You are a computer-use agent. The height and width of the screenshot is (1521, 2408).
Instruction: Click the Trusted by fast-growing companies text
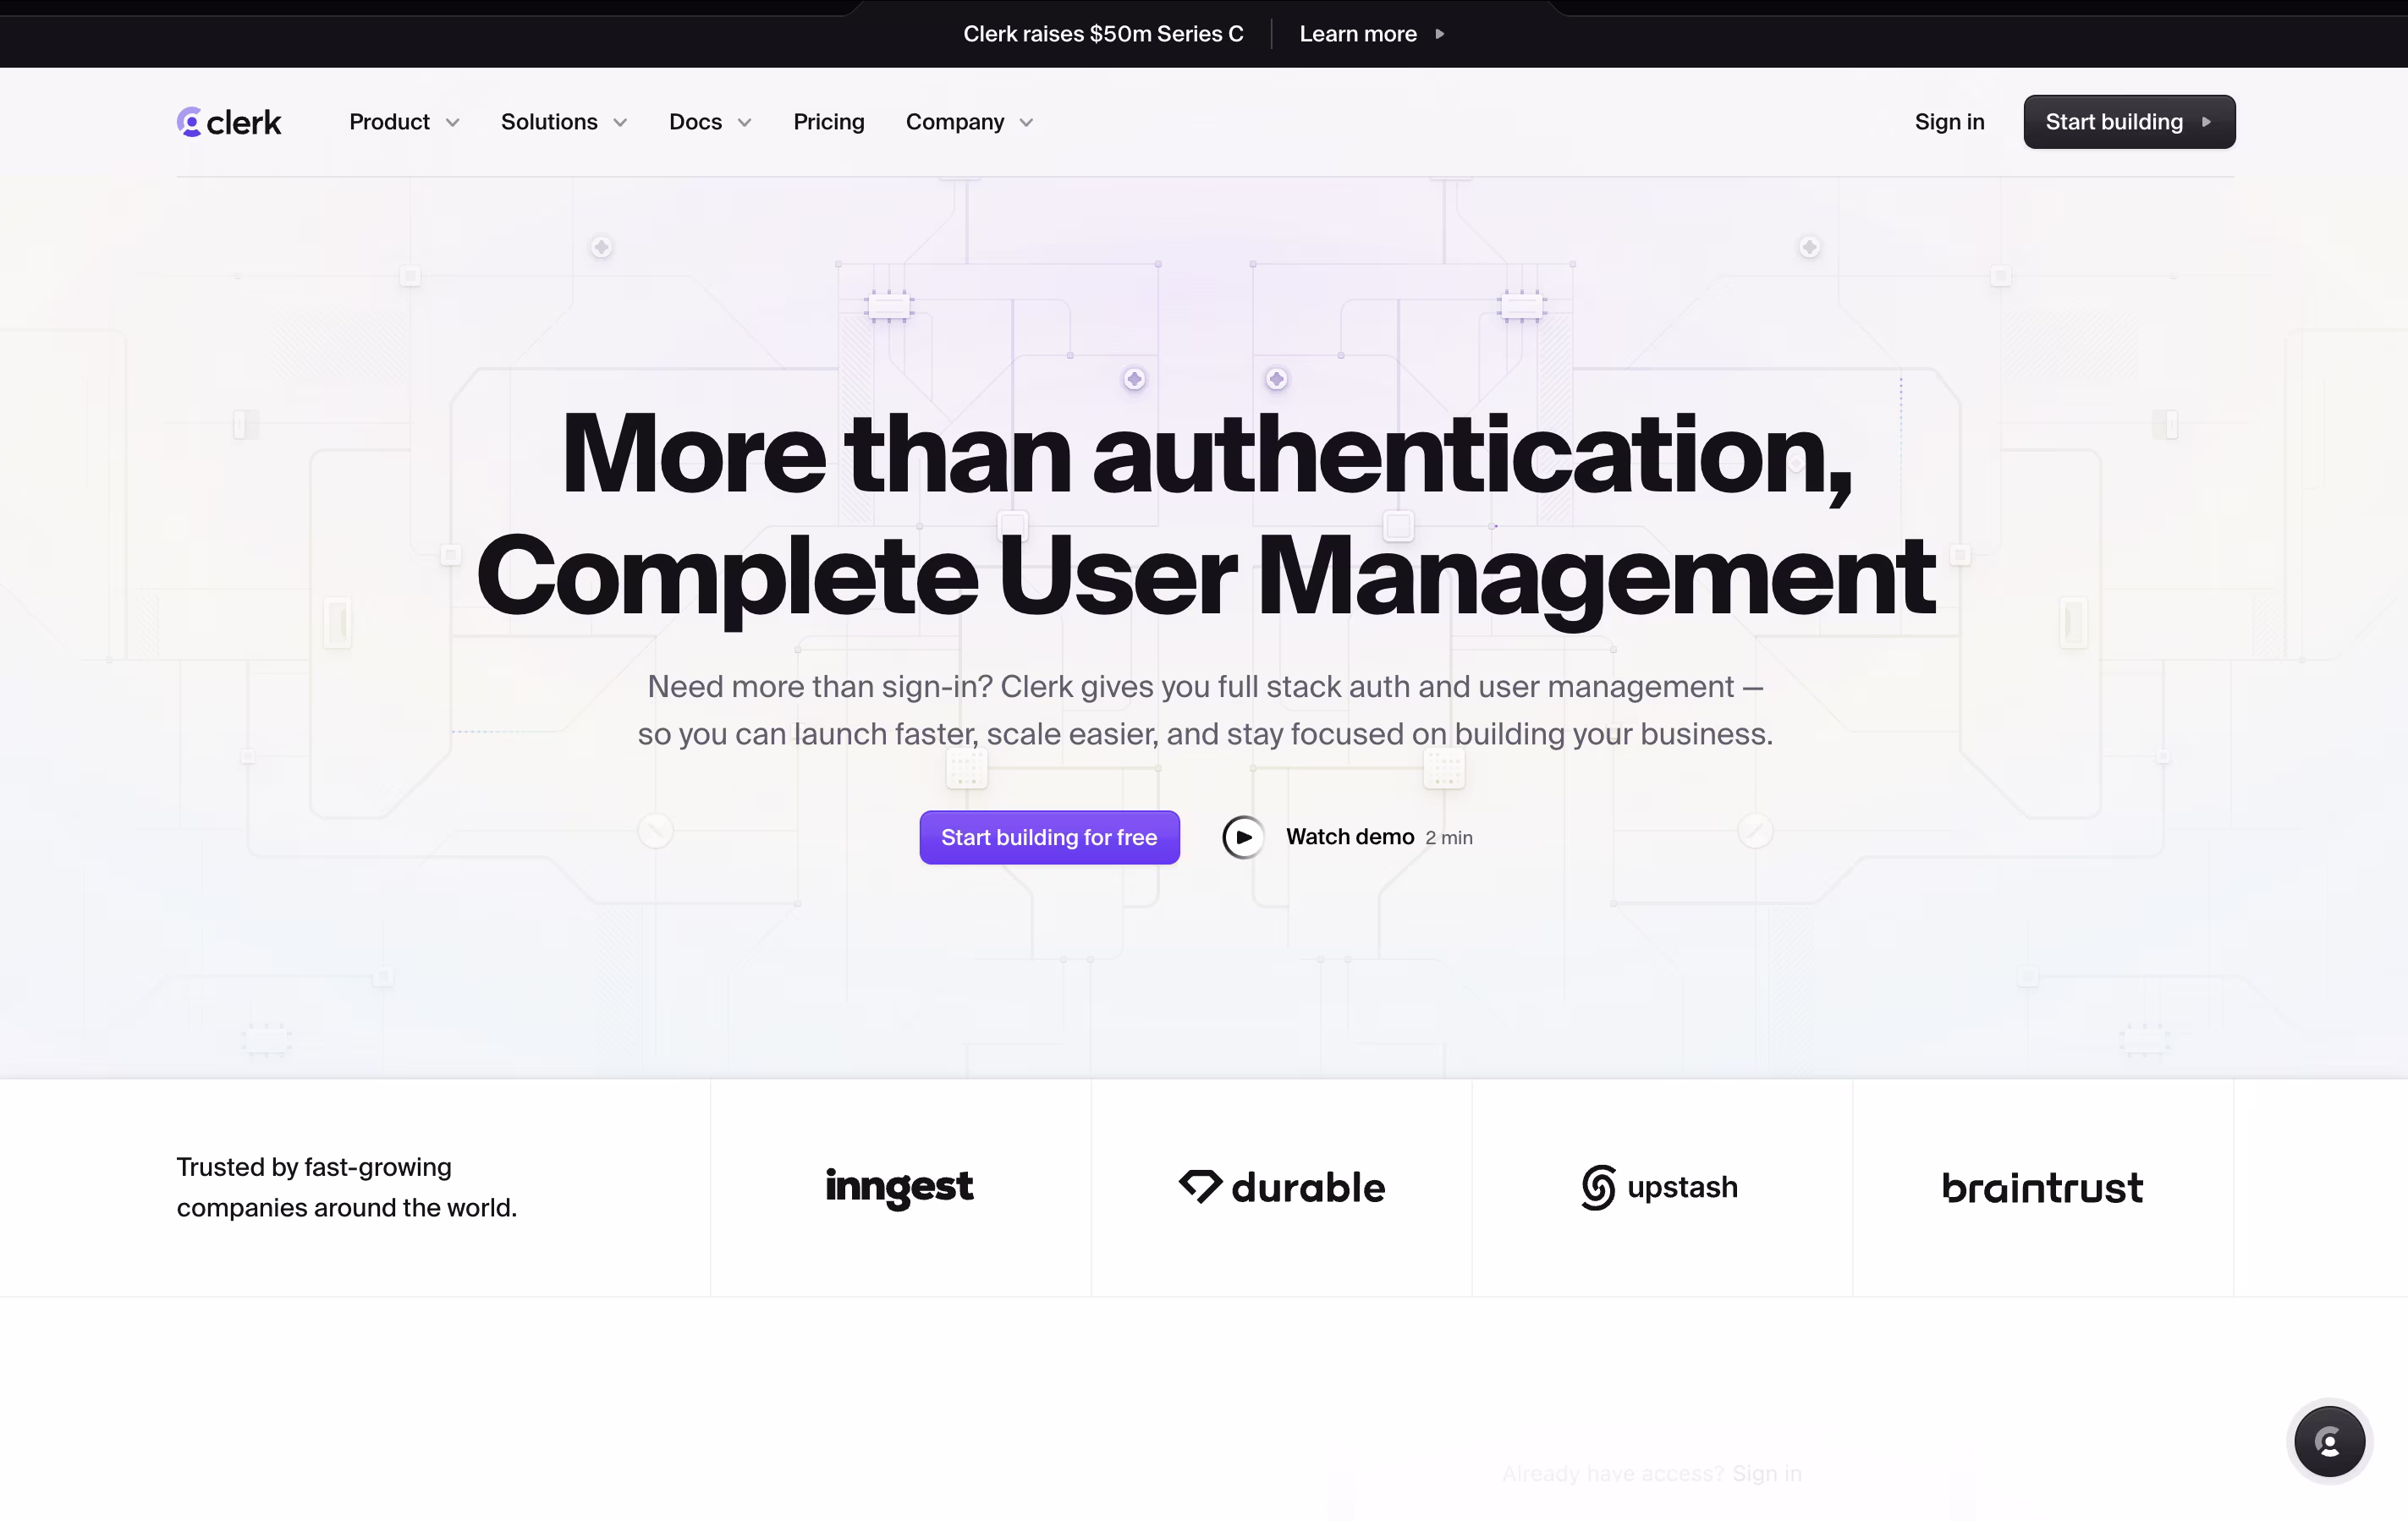pyautogui.click(x=347, y=1187)
